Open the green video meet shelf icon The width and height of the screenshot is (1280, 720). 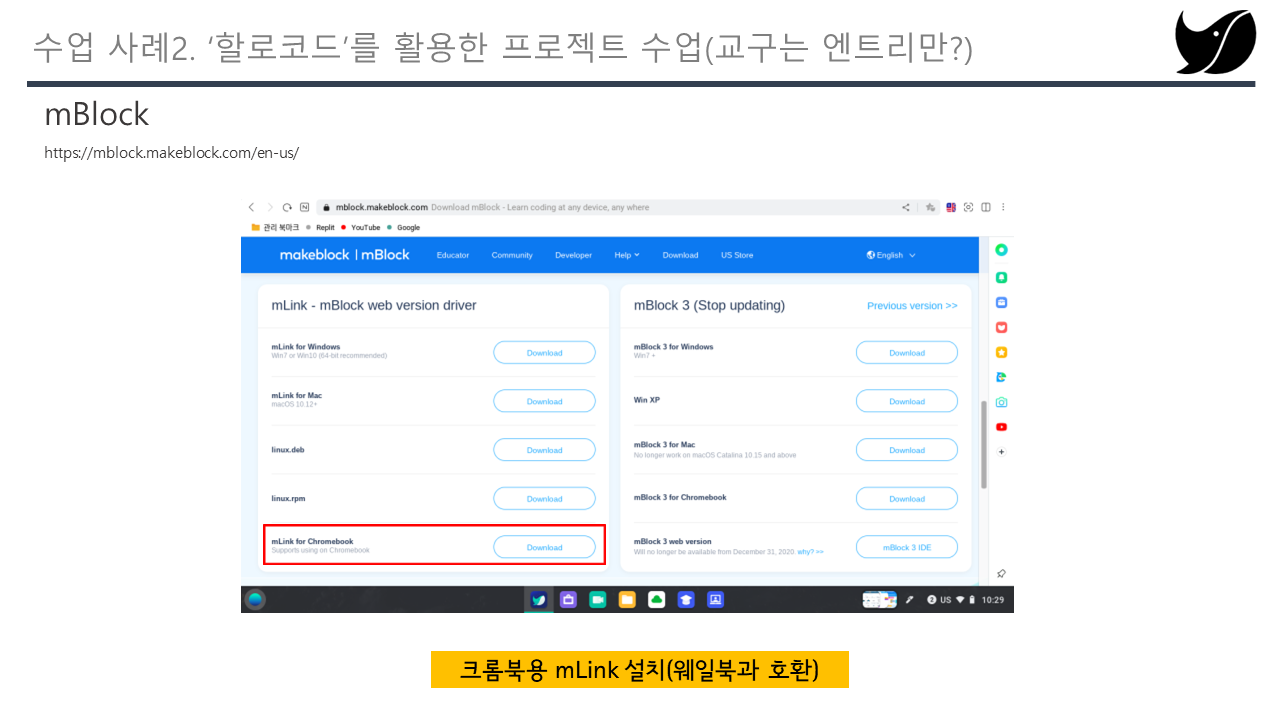597,600
